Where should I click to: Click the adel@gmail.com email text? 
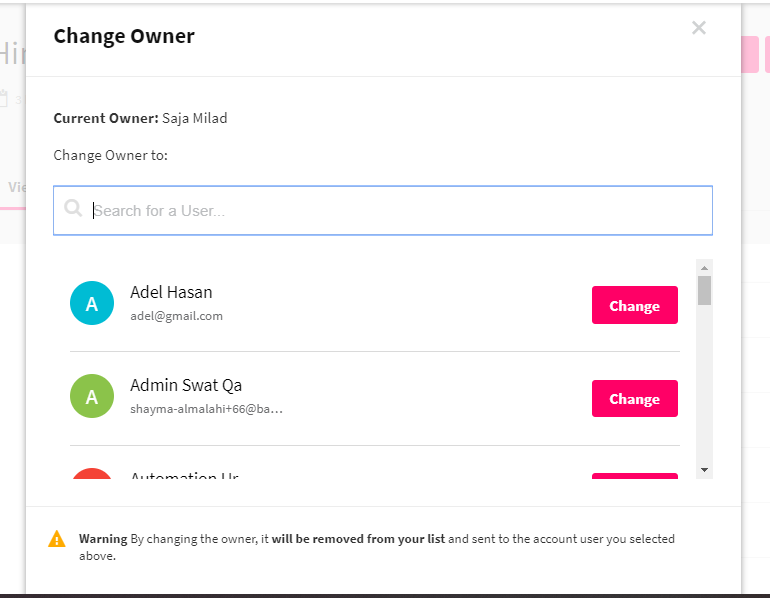pyautogui.click(x=176, y=316)
